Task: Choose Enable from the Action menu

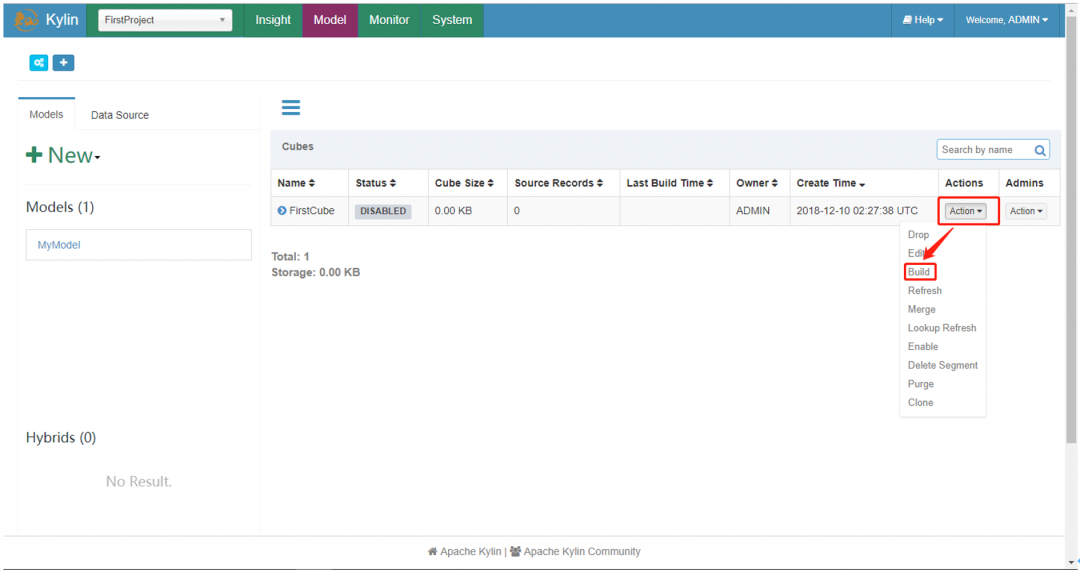Action: [x=923, y=346]
